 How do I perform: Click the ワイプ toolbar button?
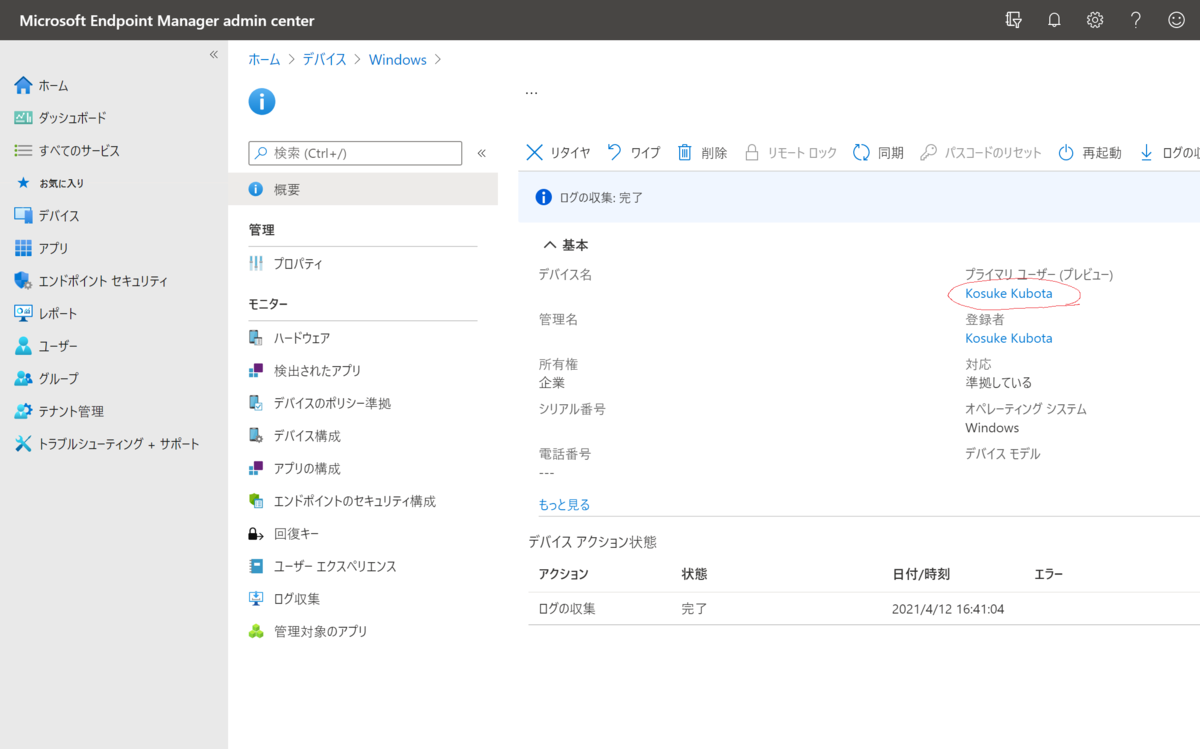click(634, 153)
